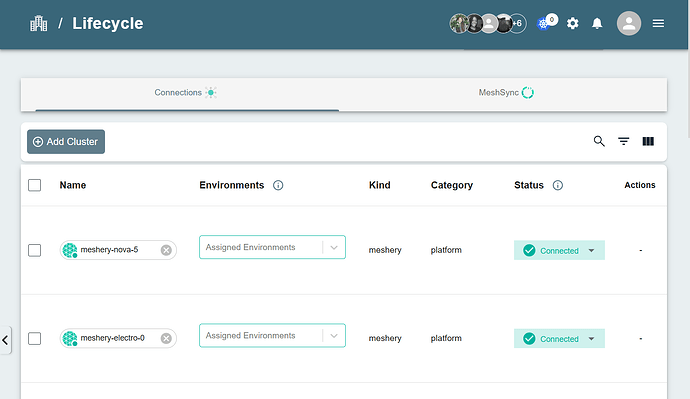Check the box for meshery-nova-5 row
The height and width of the screenshot is (399, 690).
(x=34, y=250)
